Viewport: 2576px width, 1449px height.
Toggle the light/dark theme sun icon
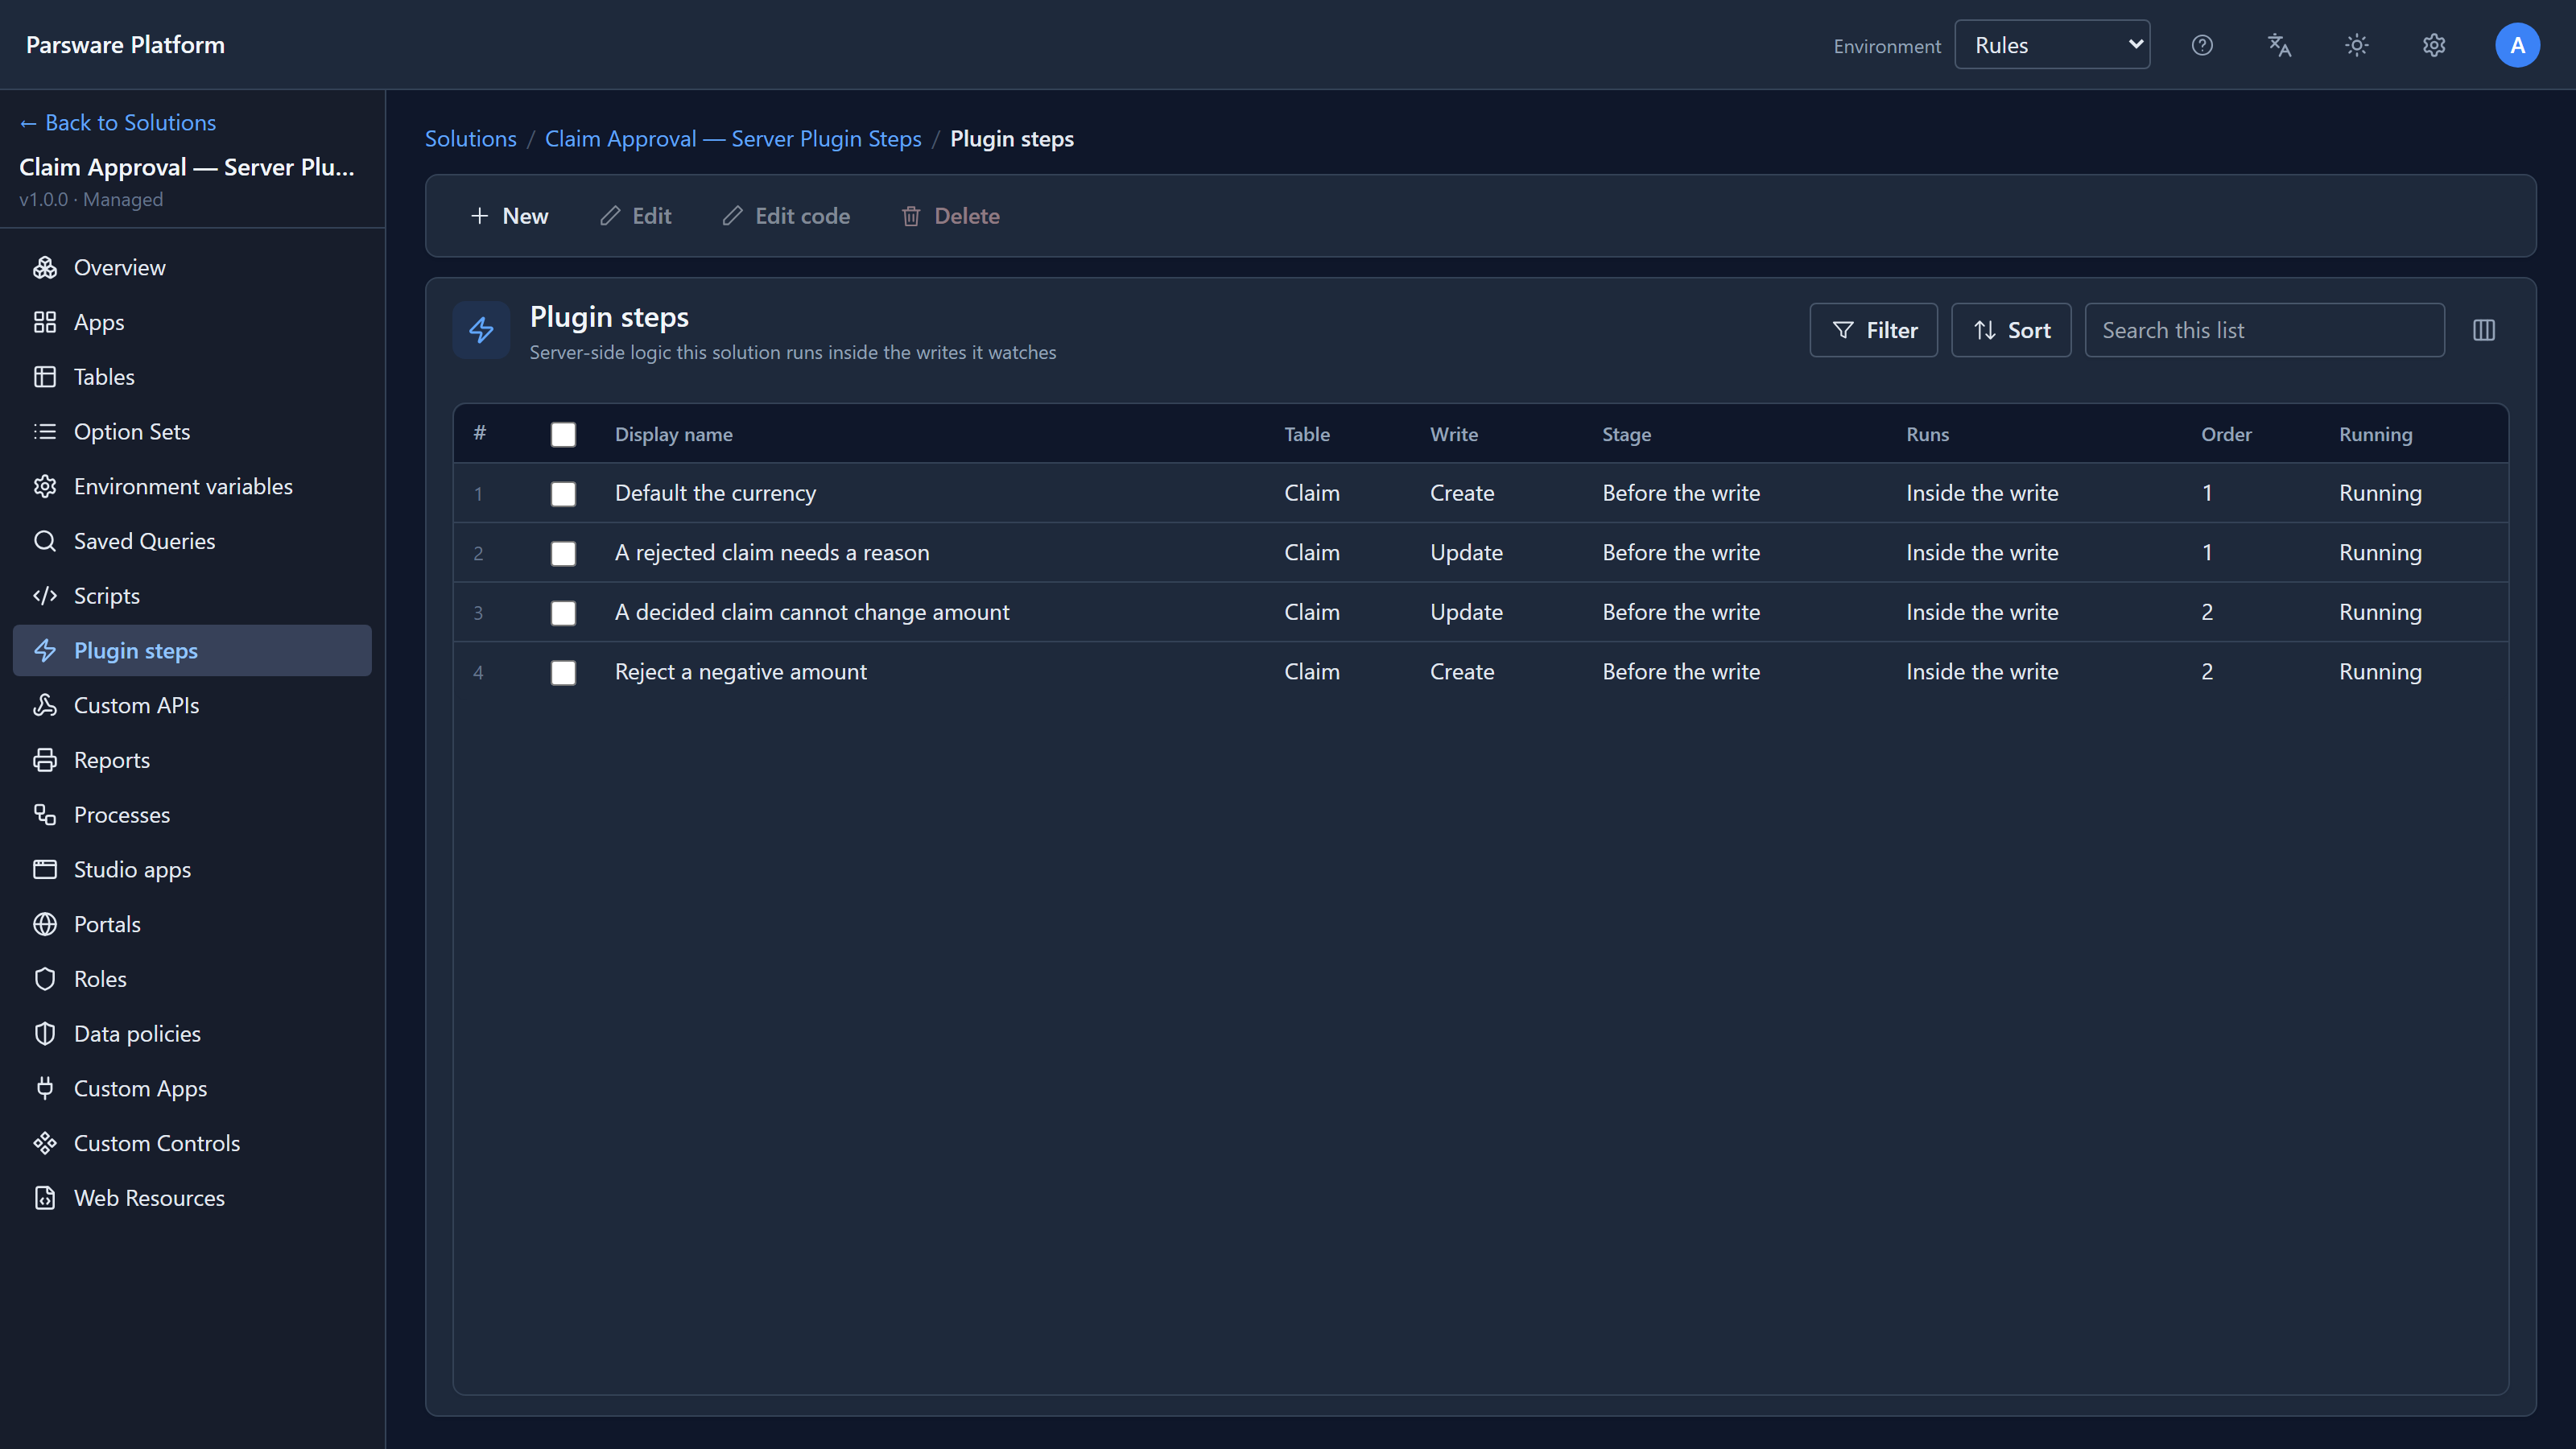(2357, 45)
